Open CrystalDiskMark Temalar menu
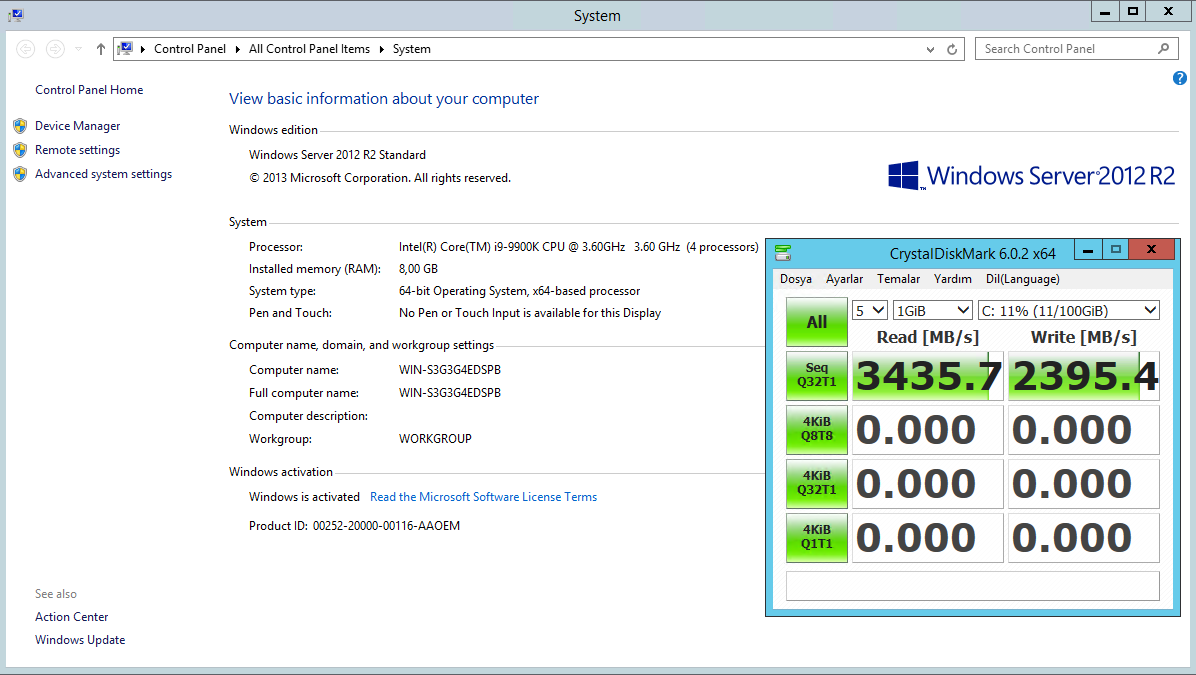The height and width of the screenshot is (675, 1196). (899, 279)
